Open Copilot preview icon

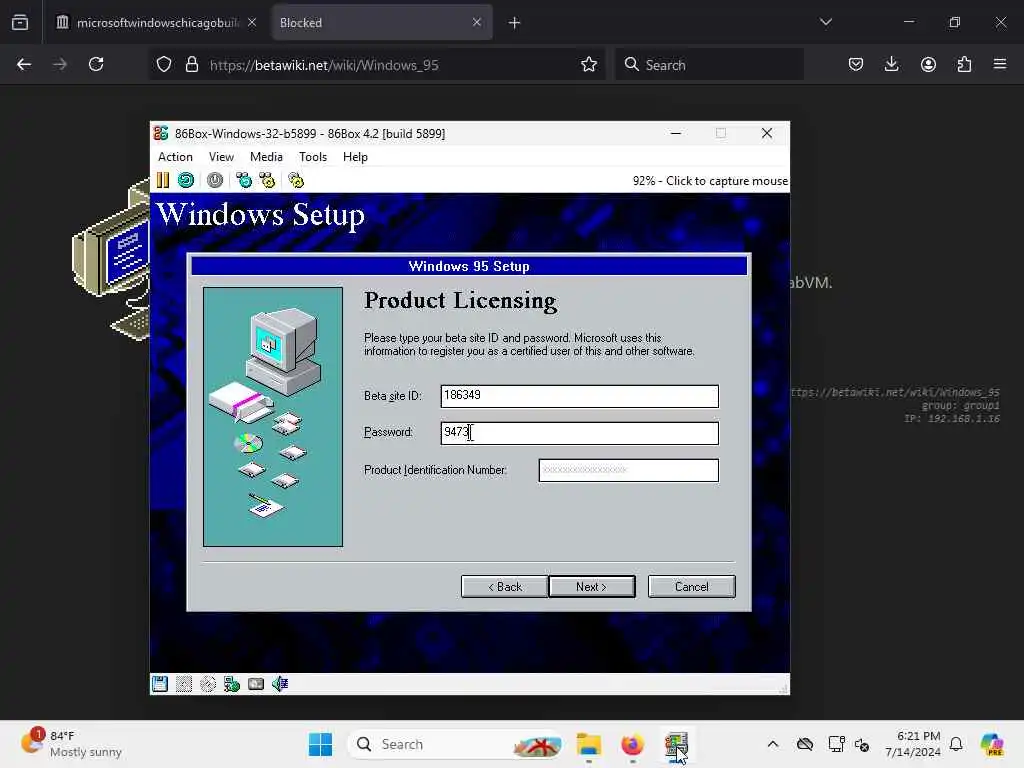pos(993,744)
